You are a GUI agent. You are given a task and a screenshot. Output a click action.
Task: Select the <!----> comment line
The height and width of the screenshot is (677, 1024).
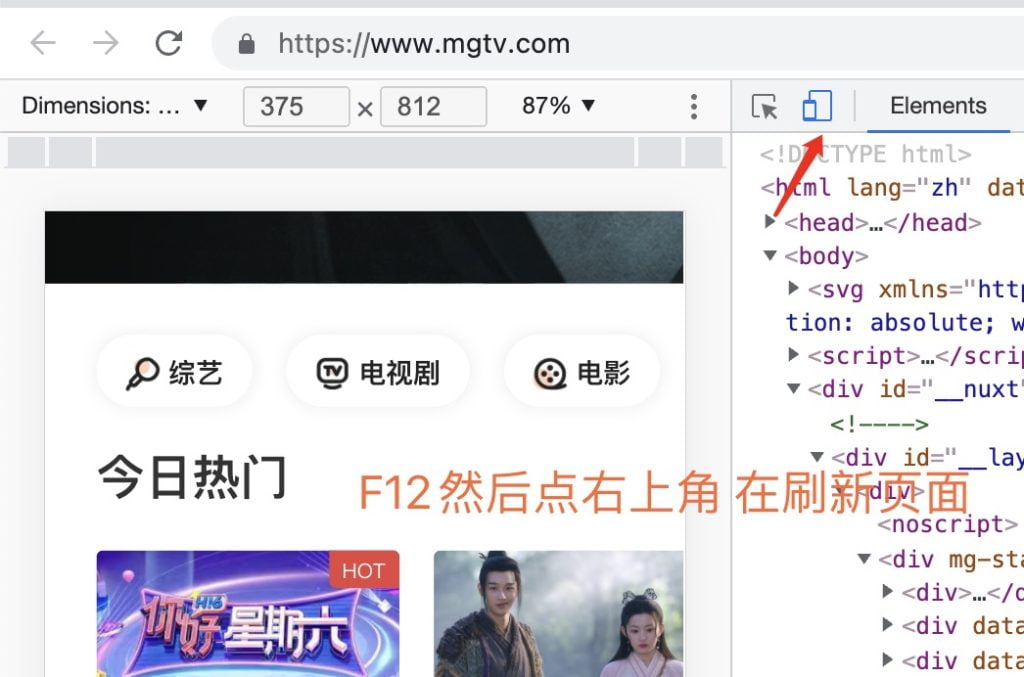coord(879,424)
